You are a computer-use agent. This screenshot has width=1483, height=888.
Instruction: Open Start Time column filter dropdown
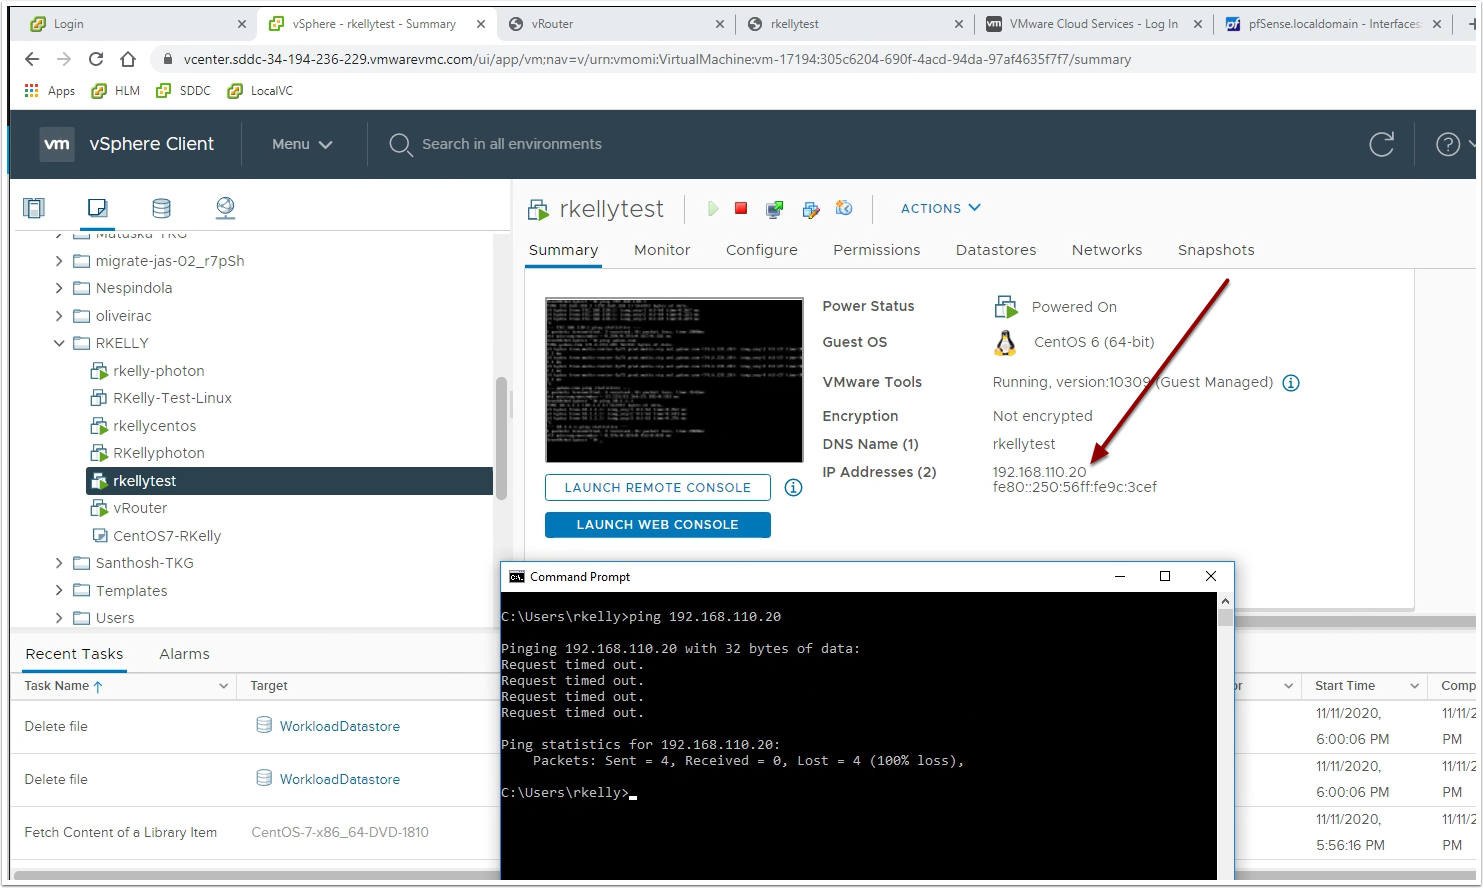[x=1415, y=686]
